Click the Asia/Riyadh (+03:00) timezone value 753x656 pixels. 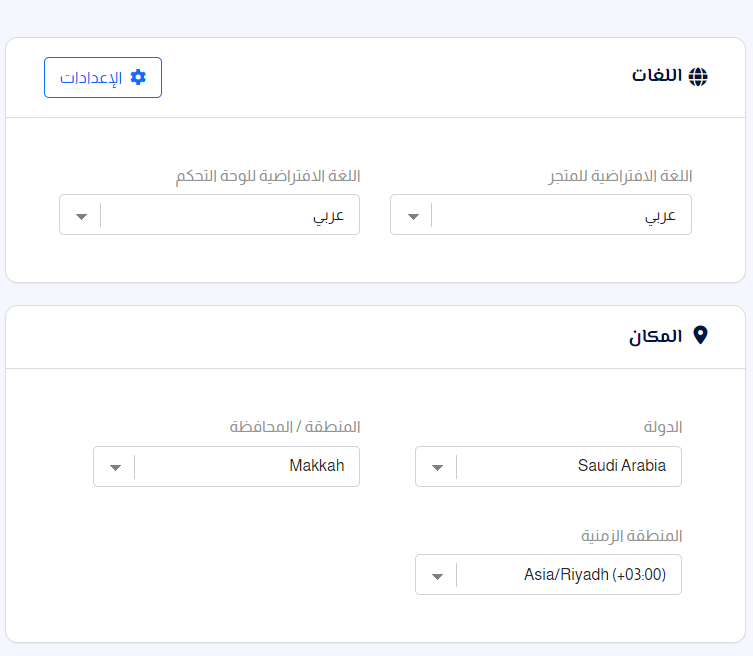coord(595,574)
